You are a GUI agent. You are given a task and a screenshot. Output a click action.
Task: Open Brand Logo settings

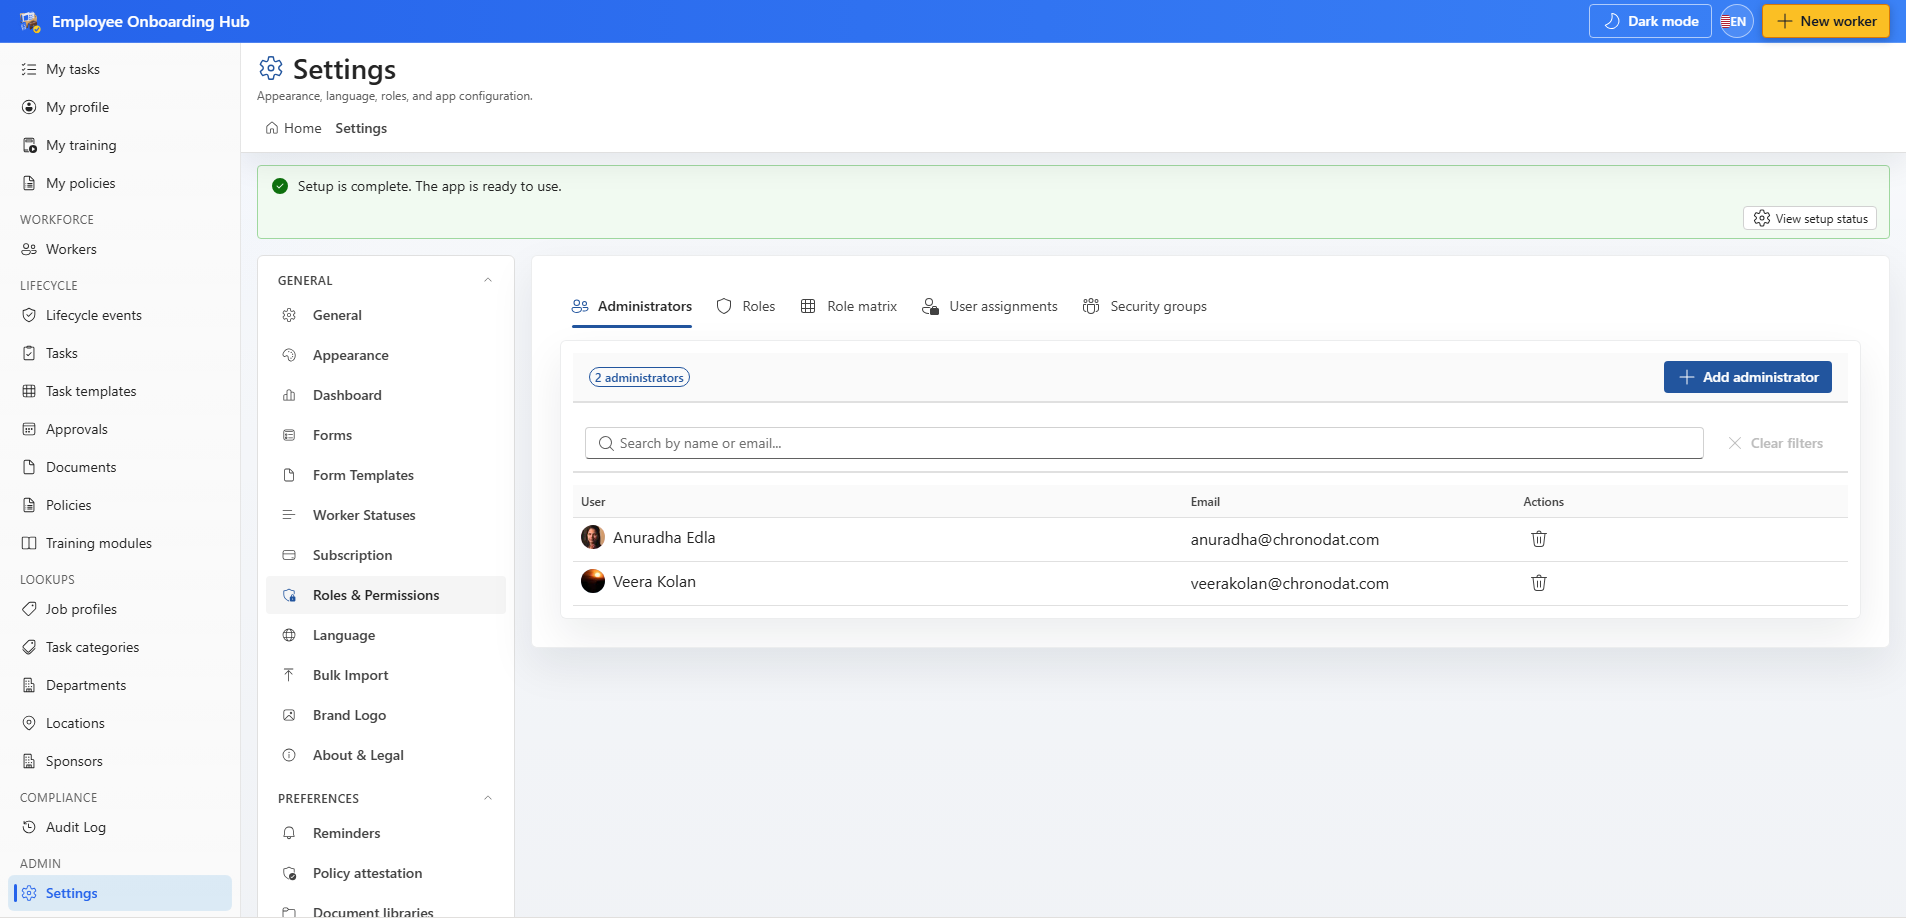coord(386,715)
